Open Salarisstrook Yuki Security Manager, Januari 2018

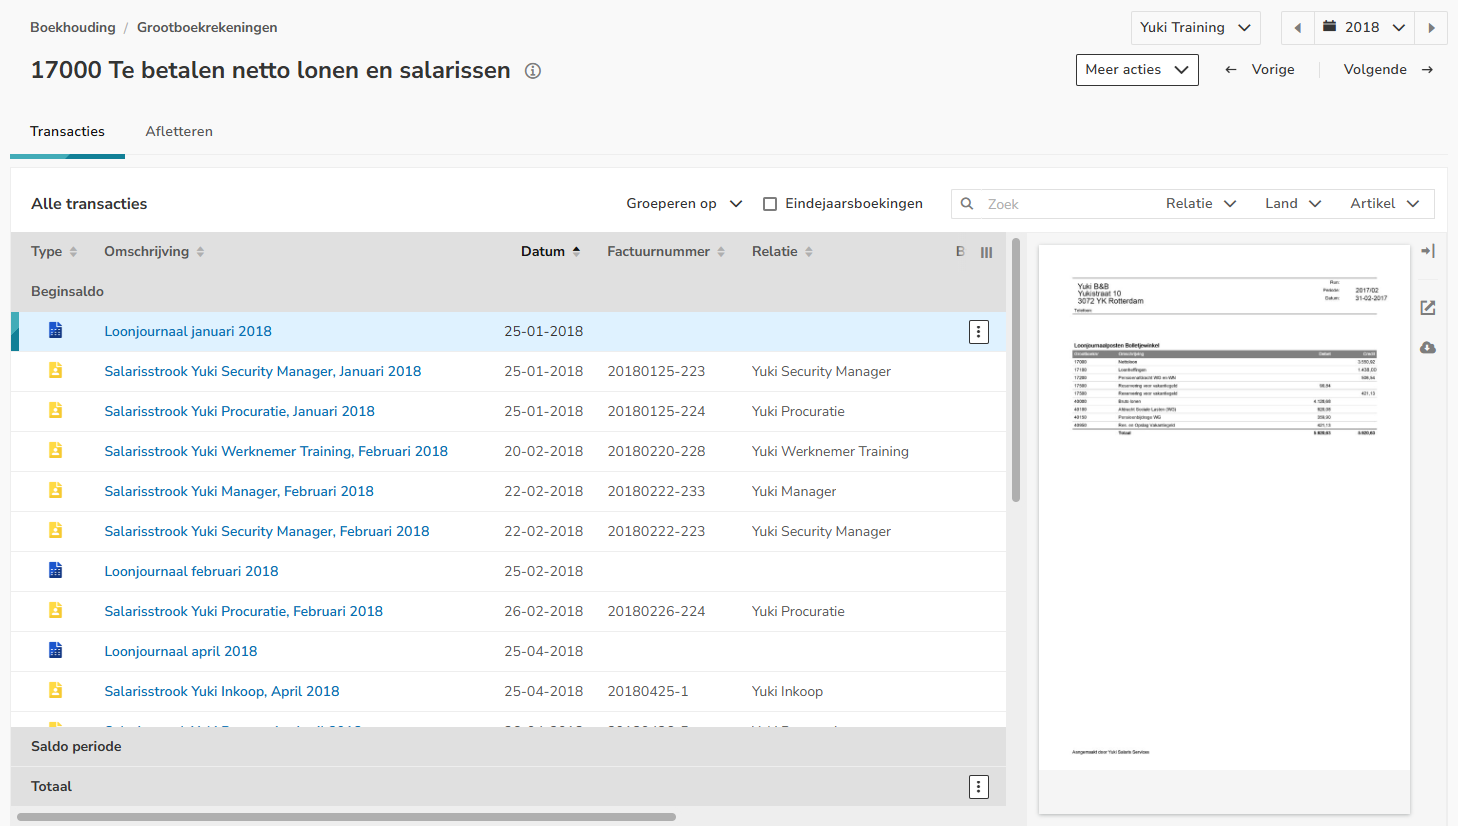(263, 372)
